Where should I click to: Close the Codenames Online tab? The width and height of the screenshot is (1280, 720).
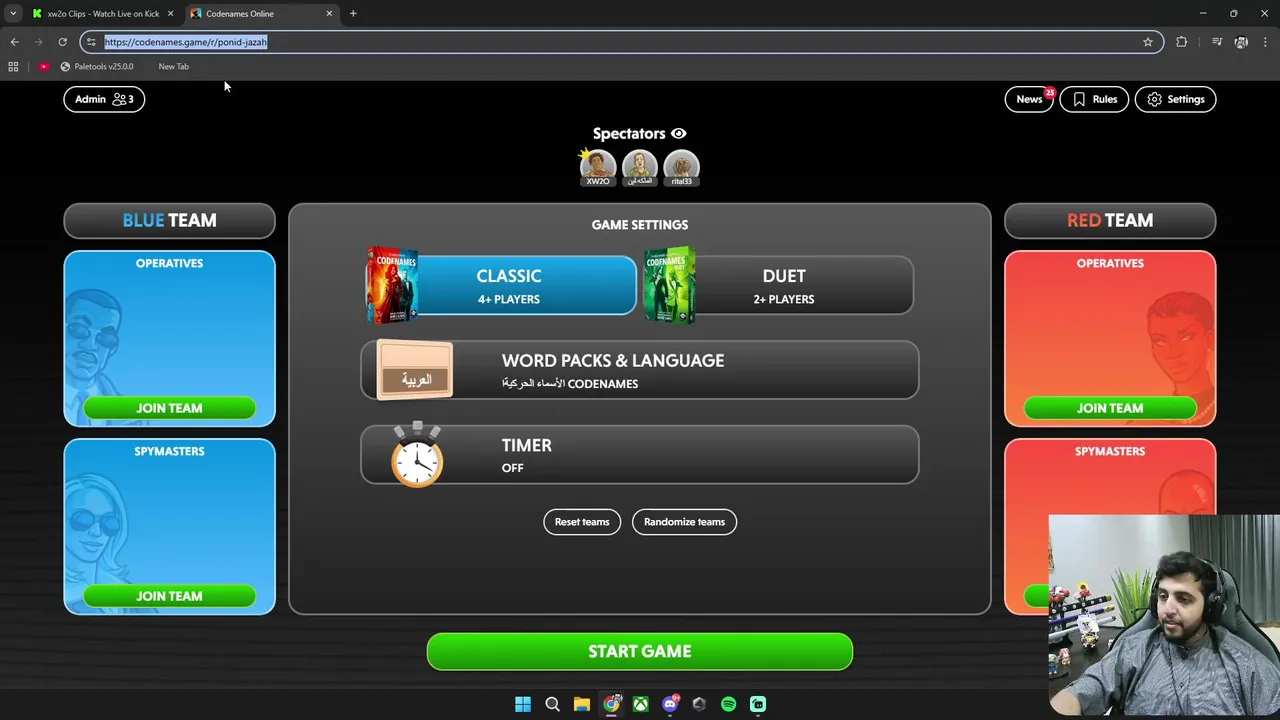point(329,14)
